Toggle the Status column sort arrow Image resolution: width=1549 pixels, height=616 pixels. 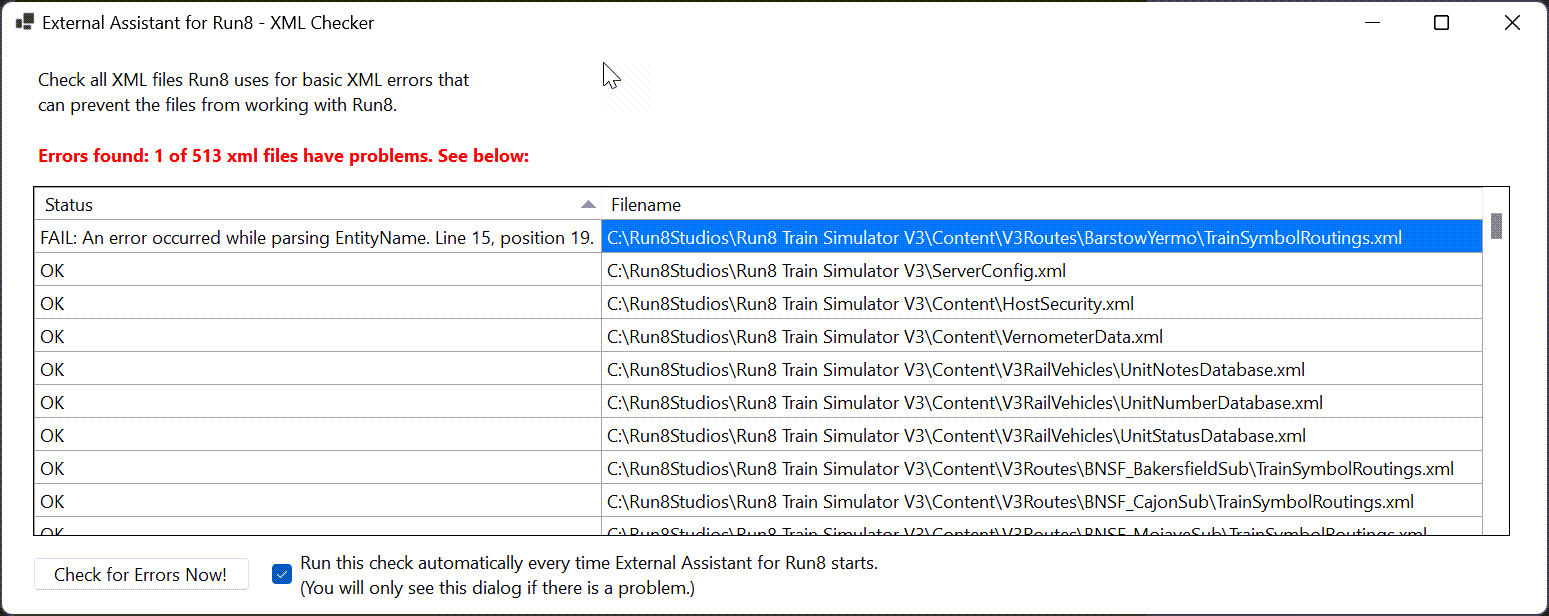[x=588, y=205]
